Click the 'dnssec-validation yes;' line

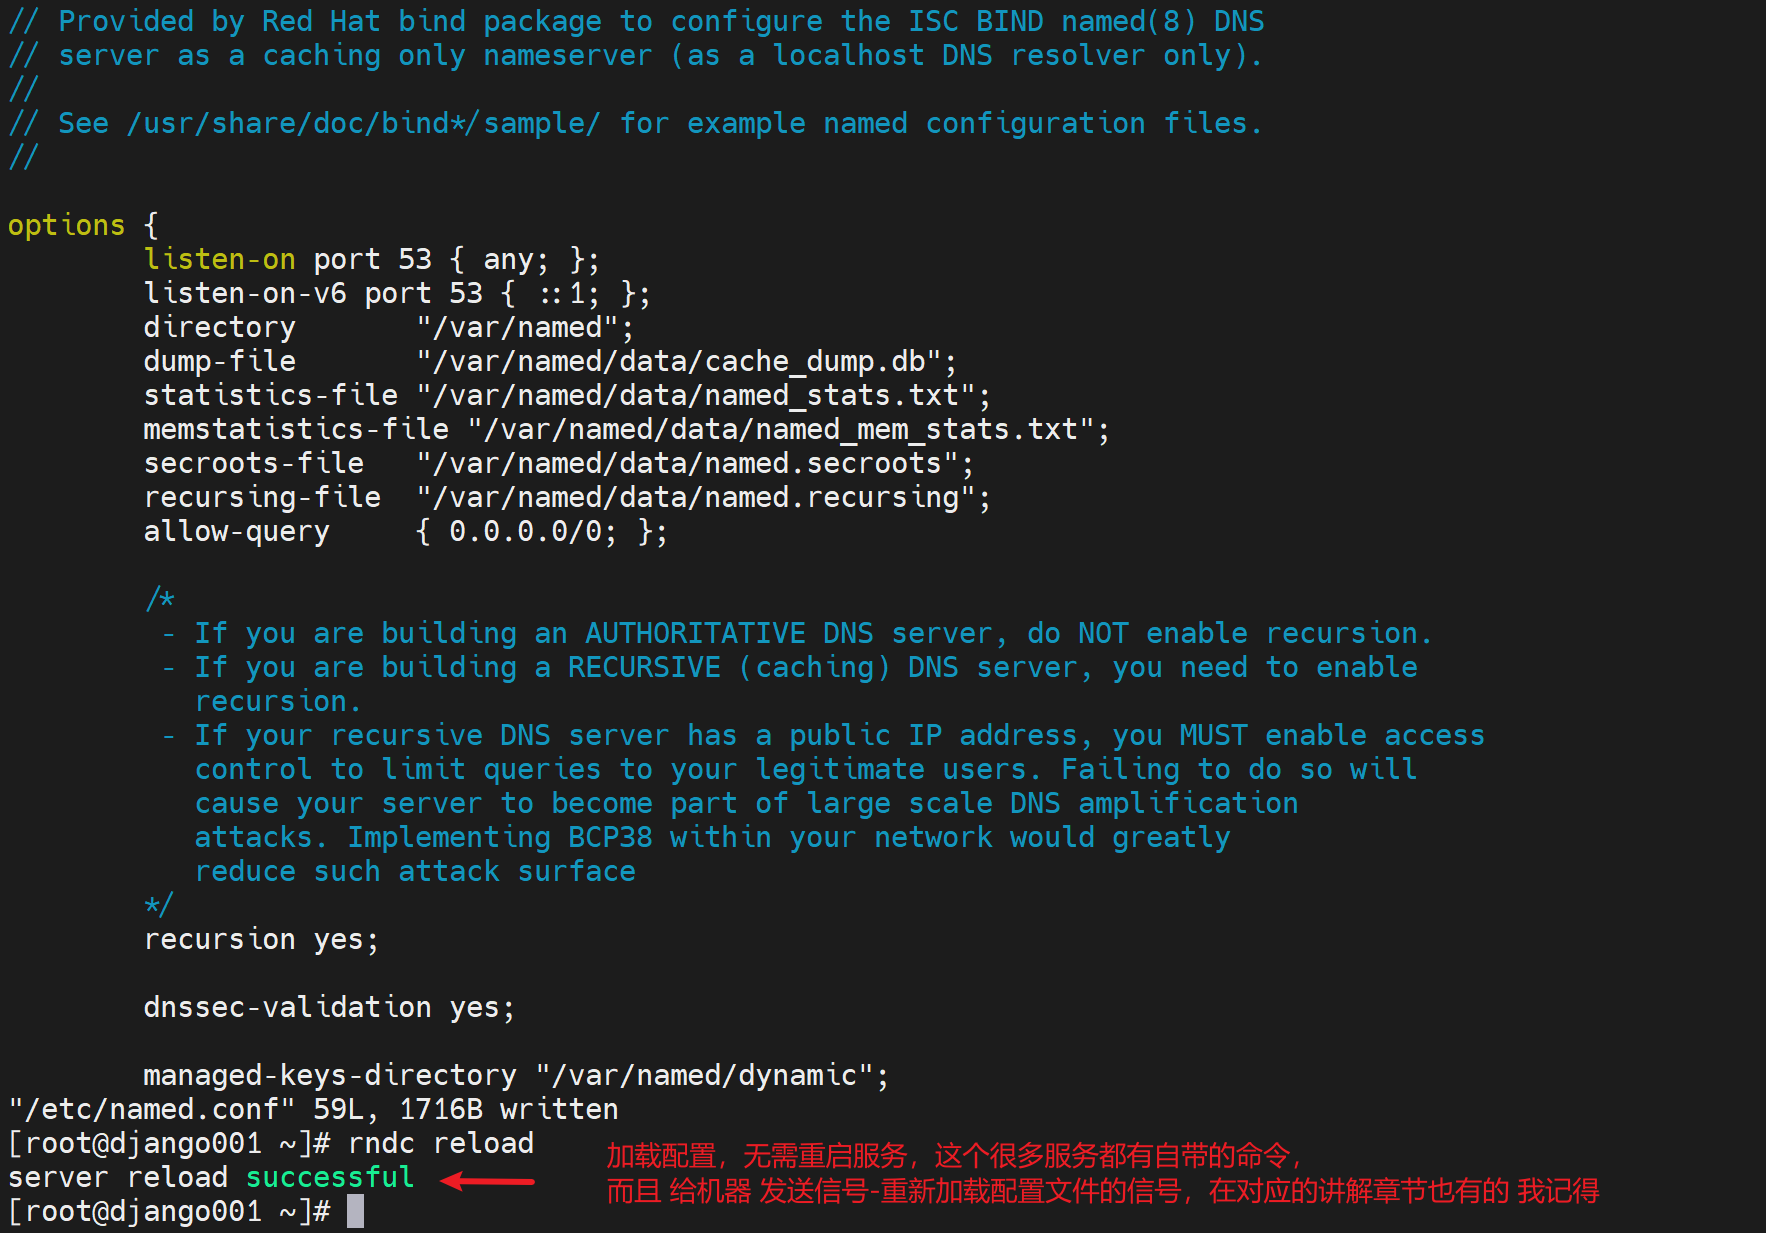click(328, 1007)
